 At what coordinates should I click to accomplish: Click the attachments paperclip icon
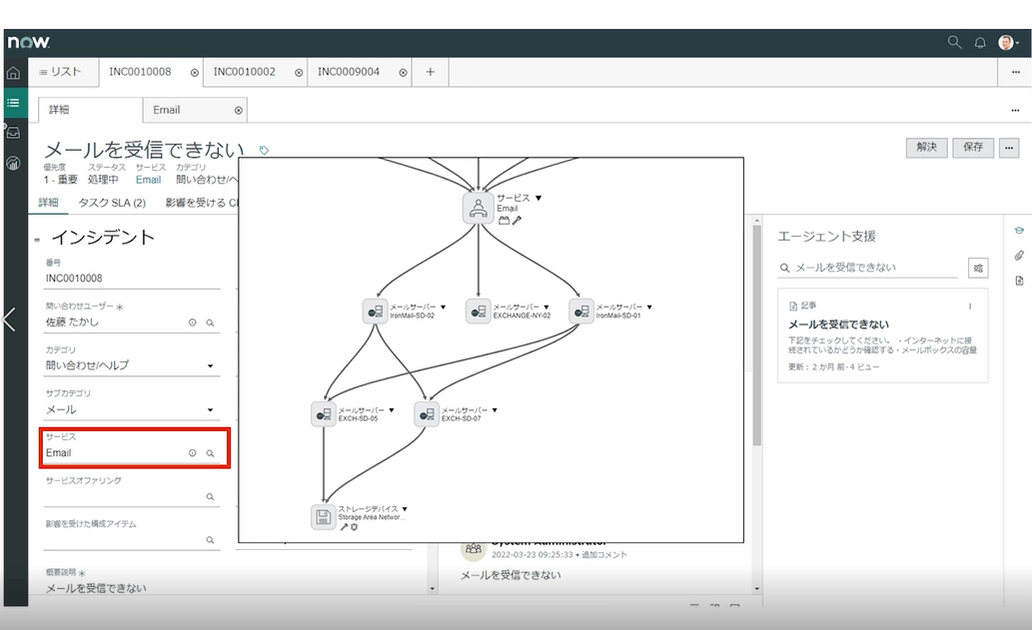click(1019, 256)
